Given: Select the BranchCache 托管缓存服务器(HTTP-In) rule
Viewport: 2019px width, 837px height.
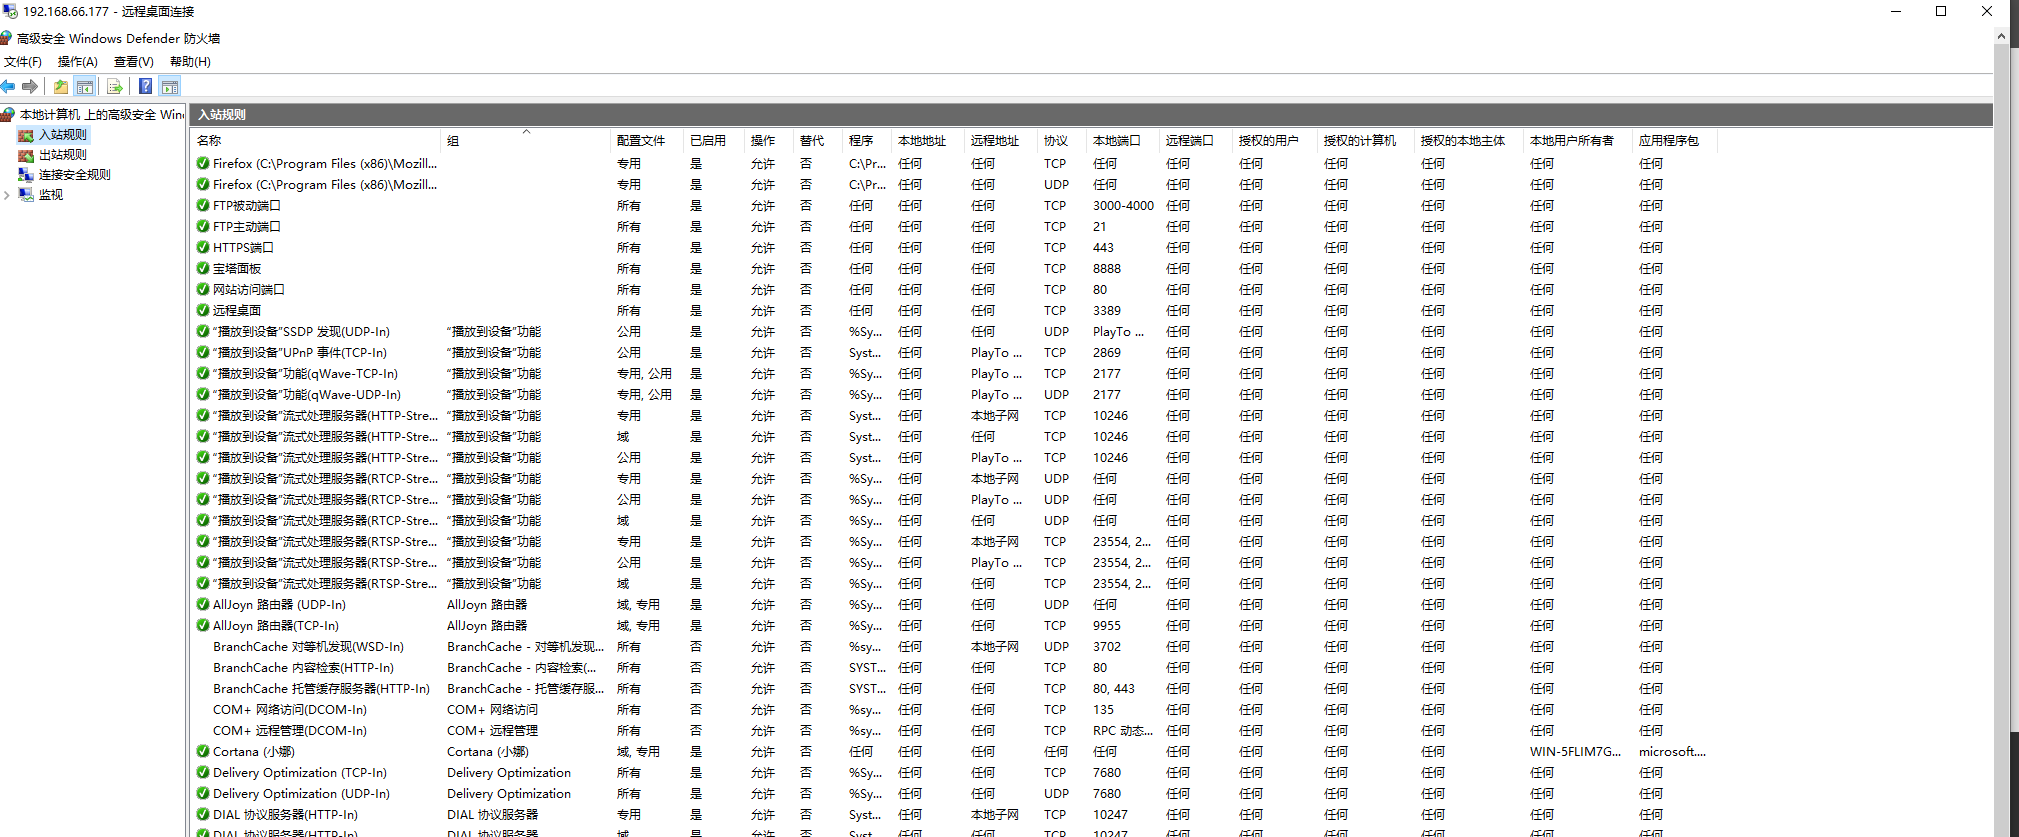Looking at the screenshot, I should point(321,689).
